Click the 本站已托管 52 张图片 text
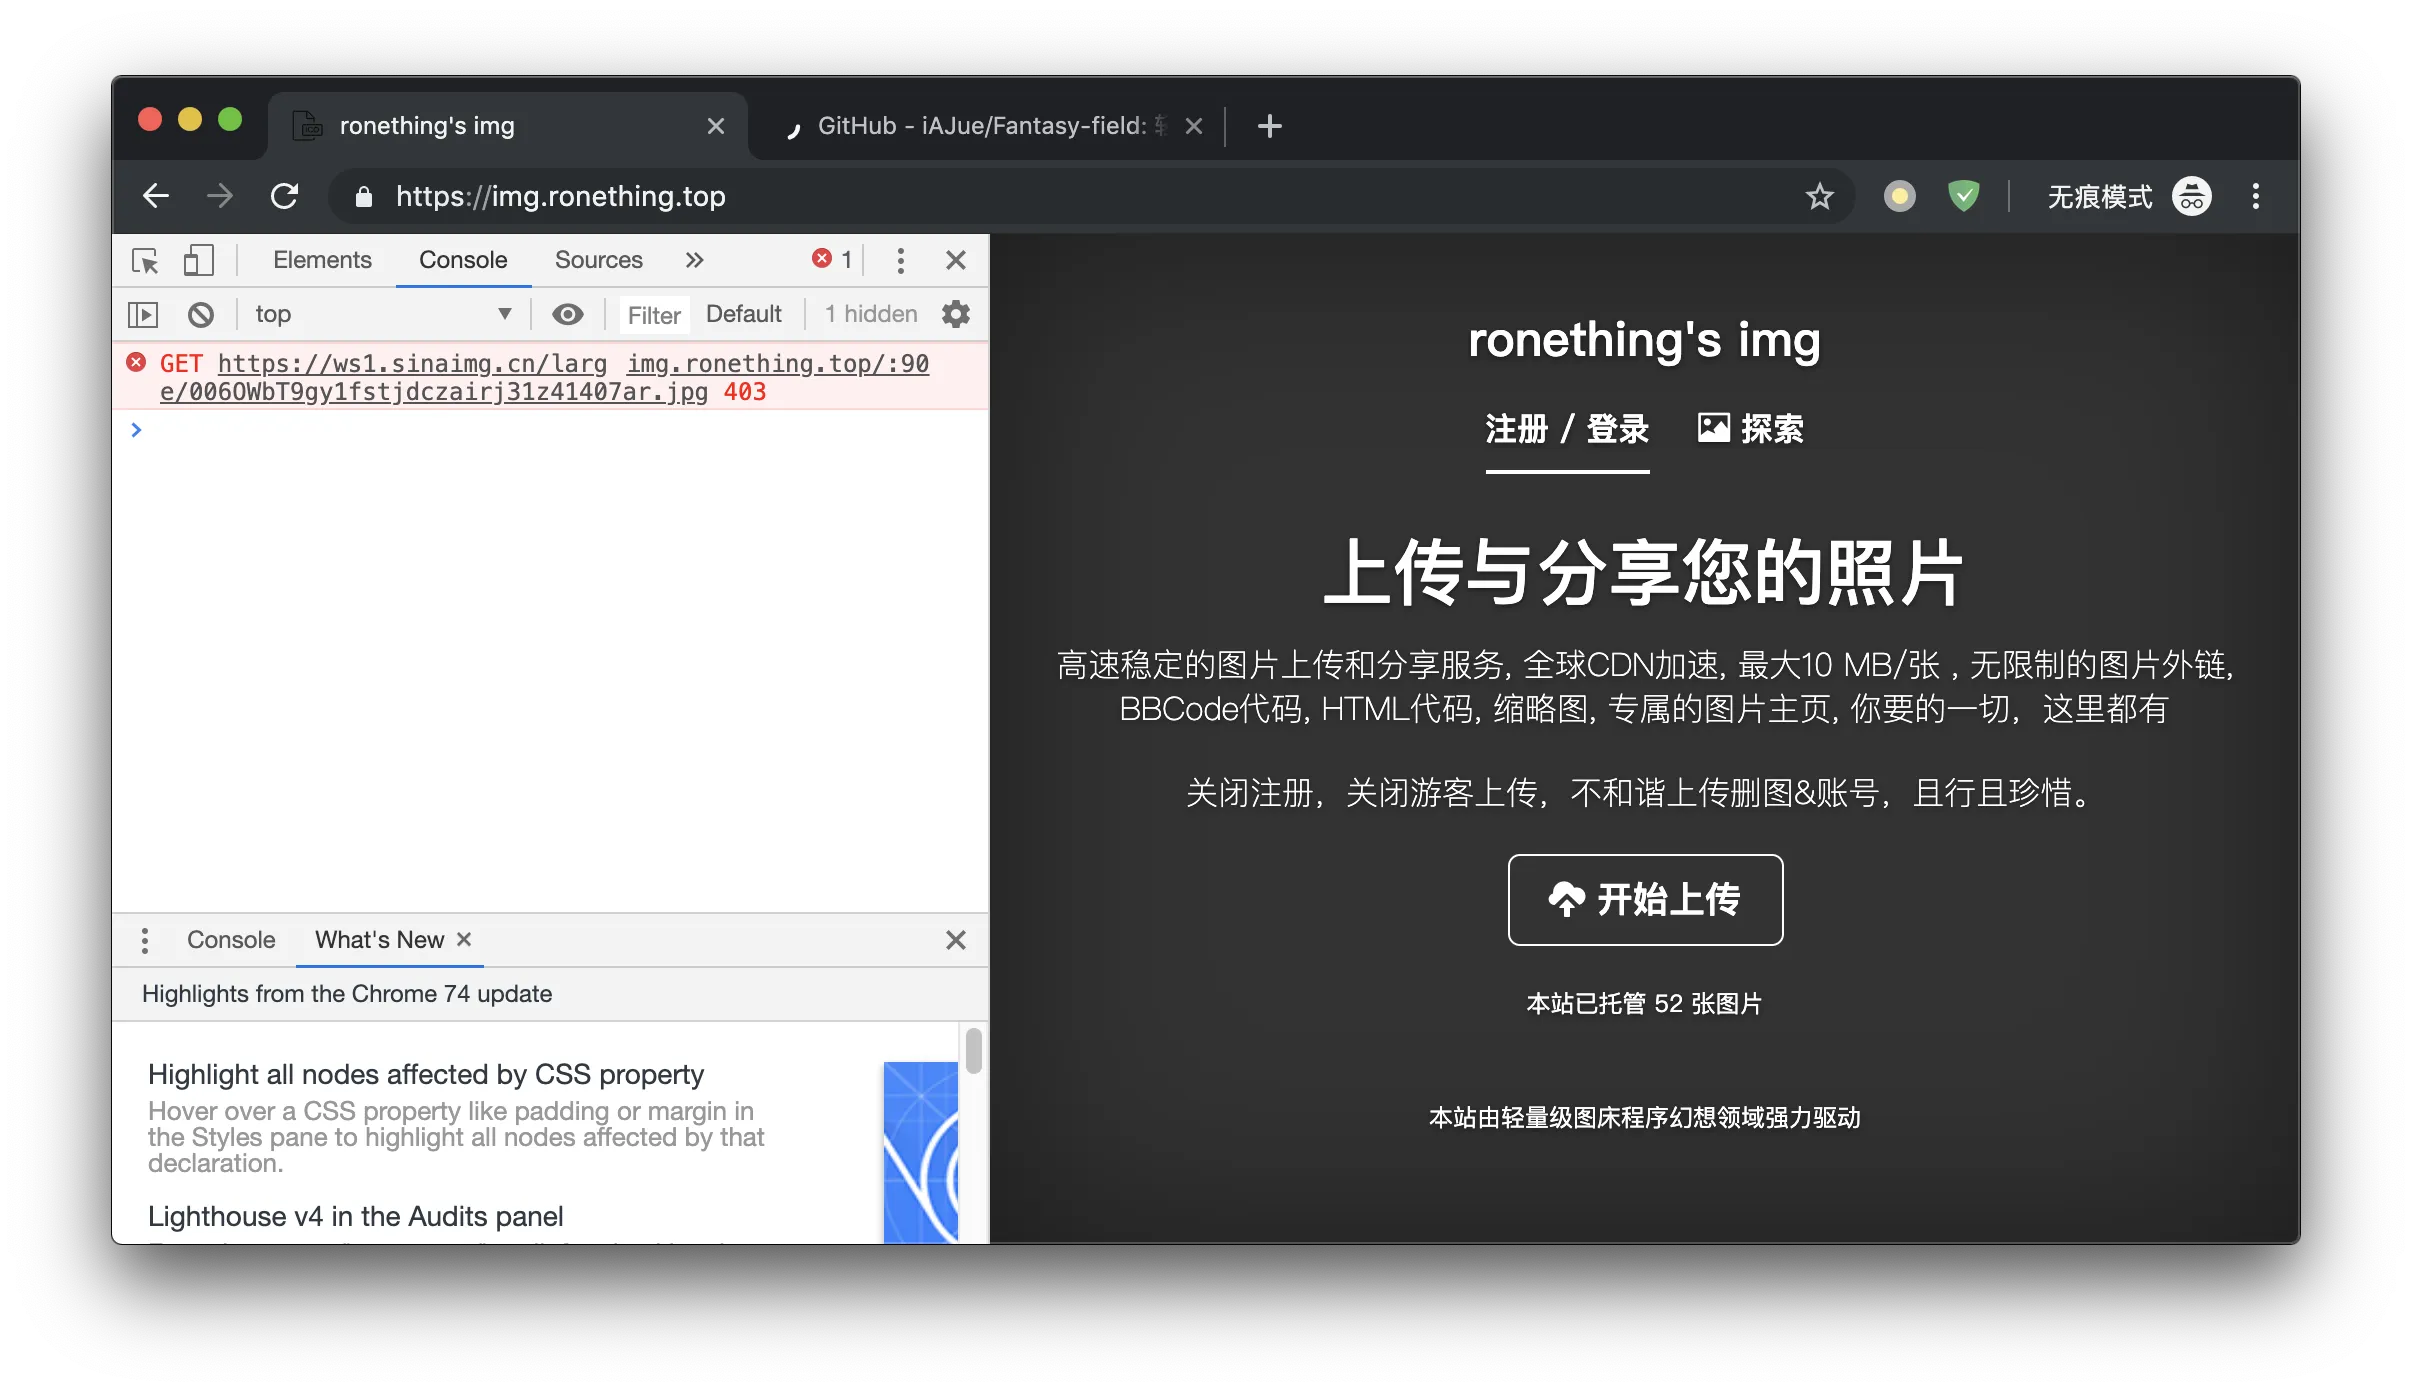Viewport: 2412px width, 1392px height. 1644,1004
